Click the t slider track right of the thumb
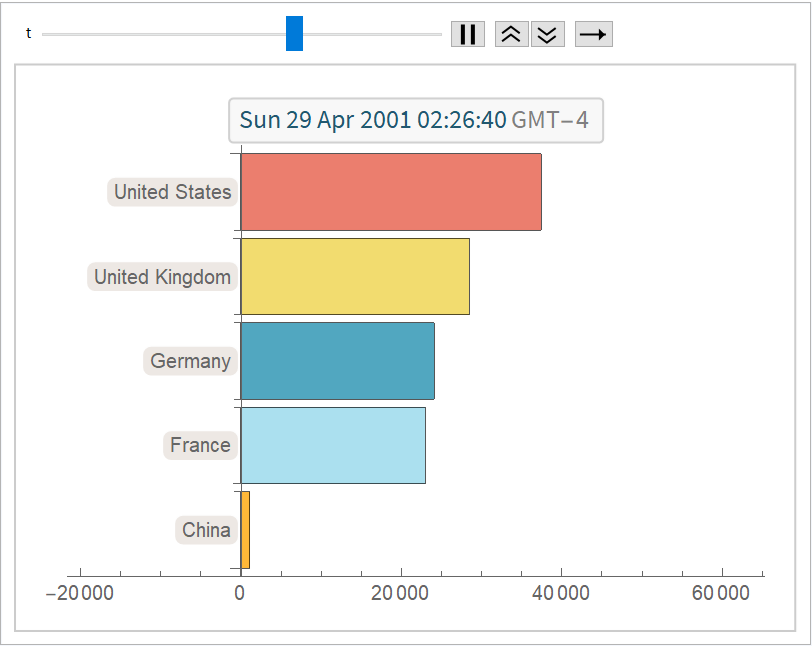The height and width of the screenshot is (648, 812). click(370, 34)
